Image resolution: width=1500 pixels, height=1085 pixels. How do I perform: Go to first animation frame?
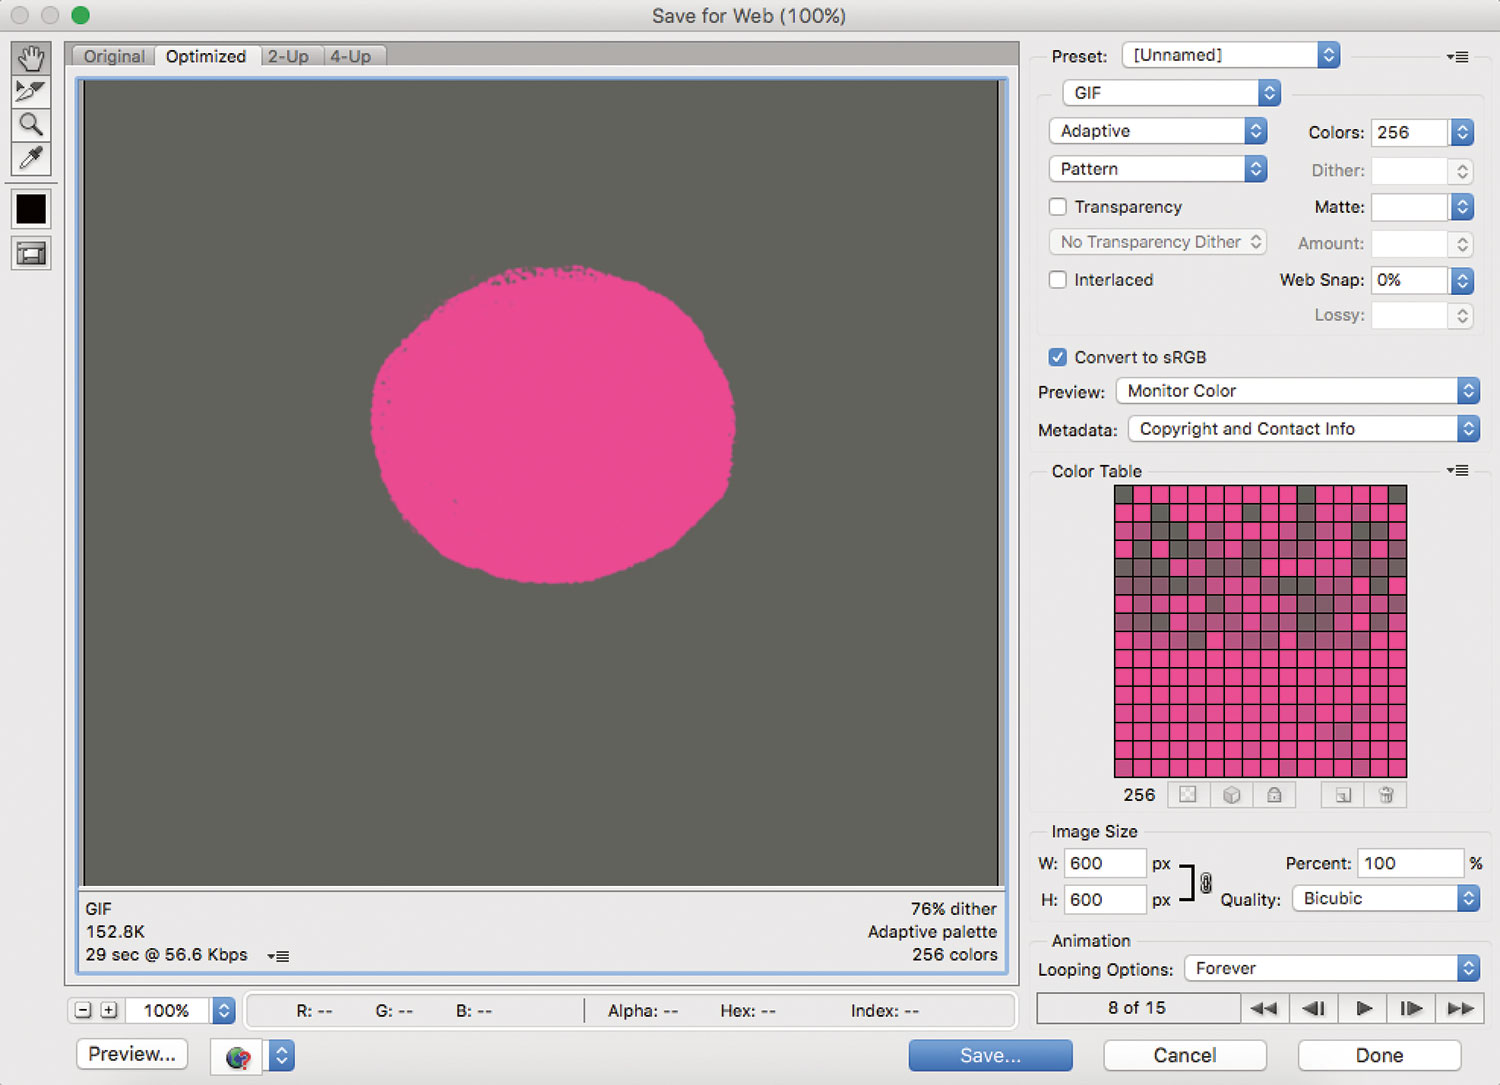[1264, 1008]
